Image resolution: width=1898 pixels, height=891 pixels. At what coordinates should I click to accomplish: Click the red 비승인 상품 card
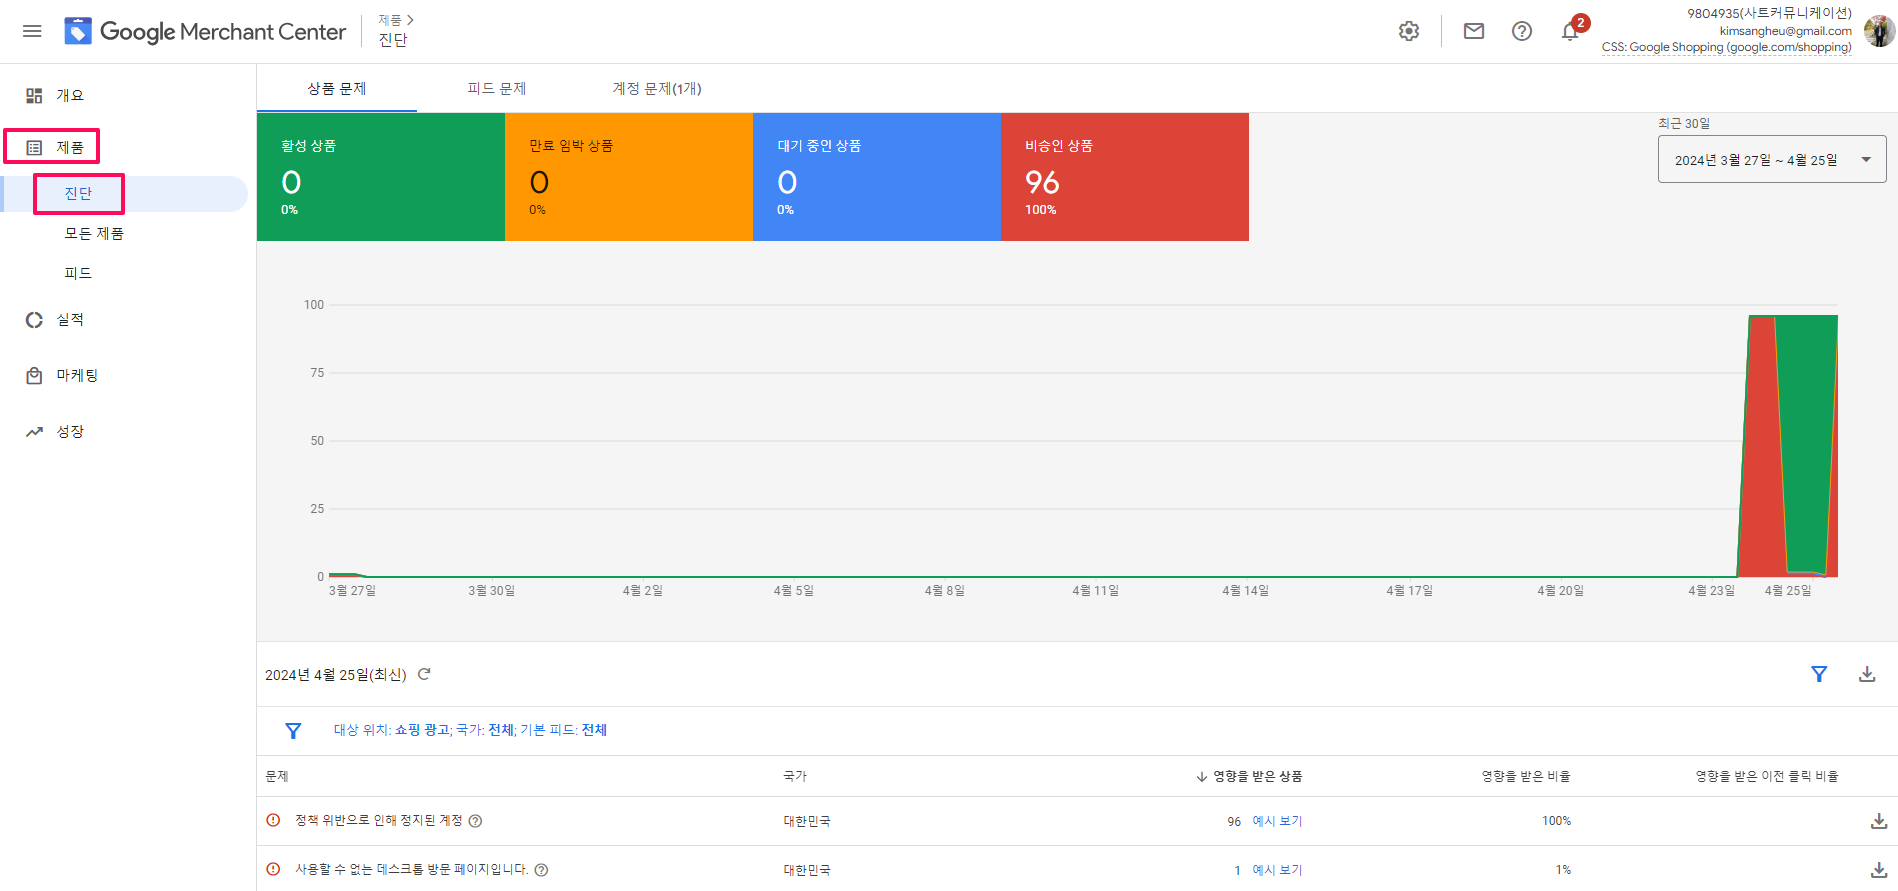(x=1125, y=177)
